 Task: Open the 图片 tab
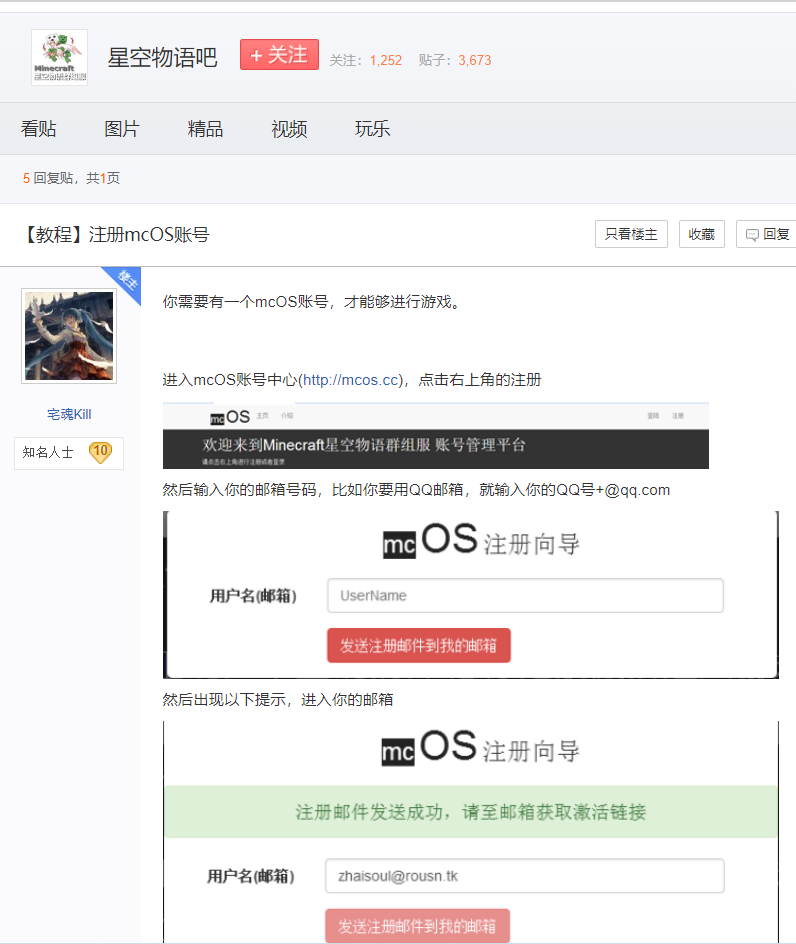pyautogui.click(x=122, y=129)
